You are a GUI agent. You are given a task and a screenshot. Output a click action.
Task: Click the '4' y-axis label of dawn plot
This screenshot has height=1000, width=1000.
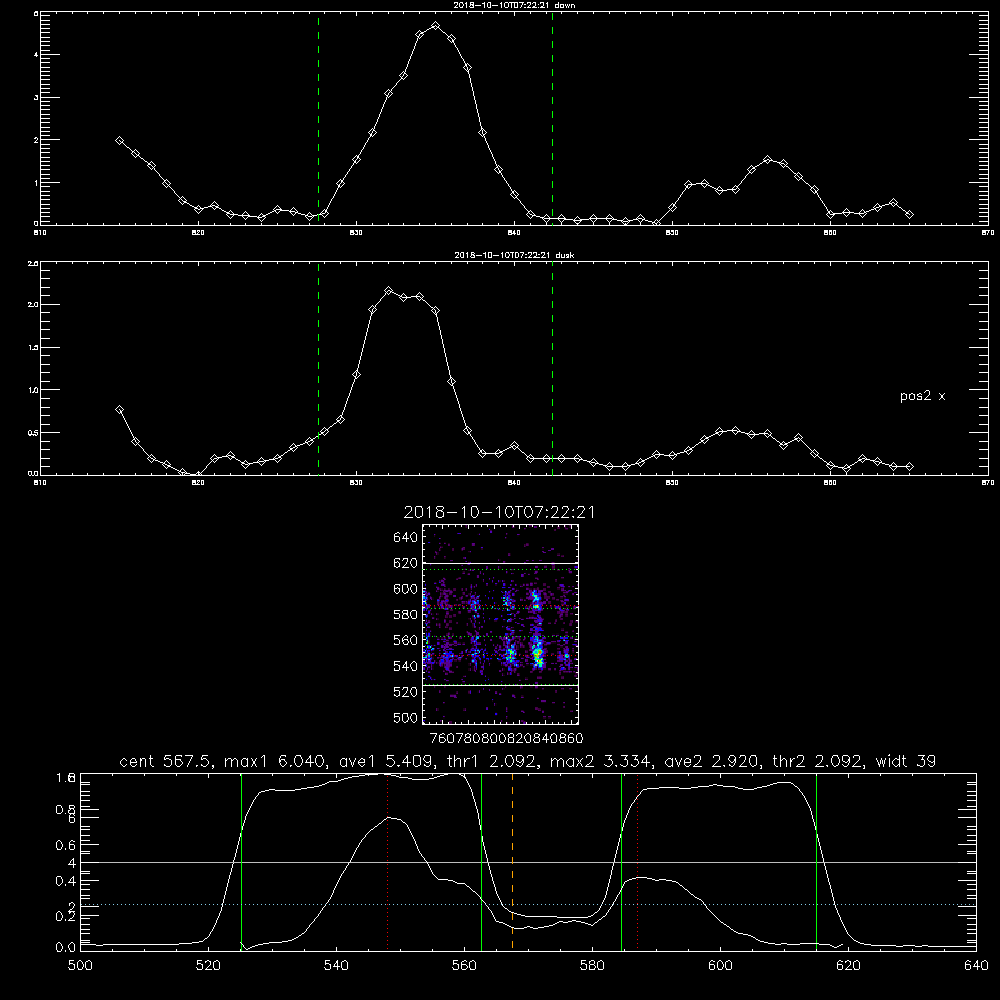point(36,55)
